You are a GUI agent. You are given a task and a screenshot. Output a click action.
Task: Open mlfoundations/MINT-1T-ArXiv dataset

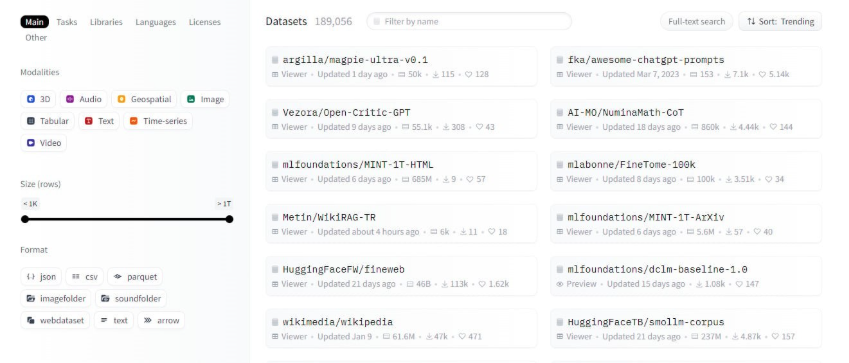(x=686, y=224)
